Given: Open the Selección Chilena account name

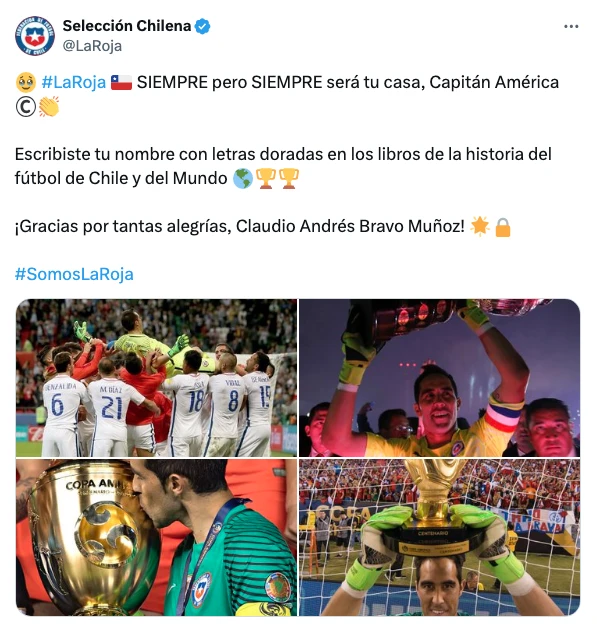Looking at the screenshot, I should coord(127,26).
